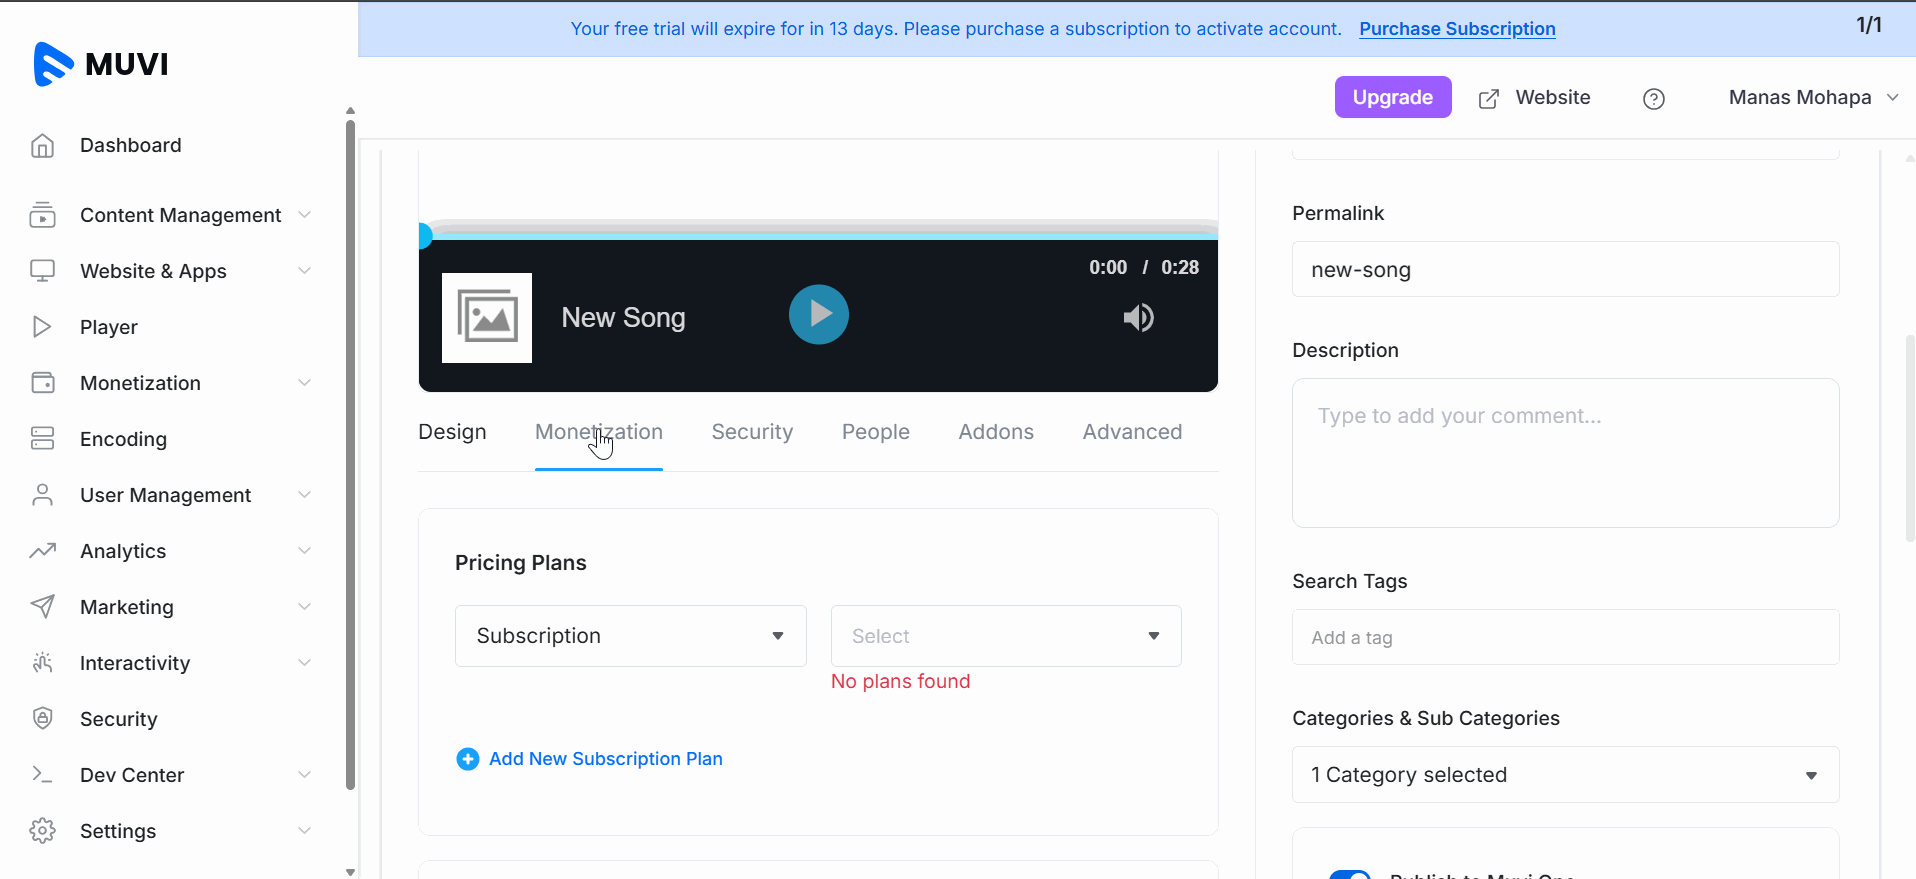Viewport: 1916px width, 879px height.
Task: Switch to the Security tab
Action: click(x=752, y=432)
